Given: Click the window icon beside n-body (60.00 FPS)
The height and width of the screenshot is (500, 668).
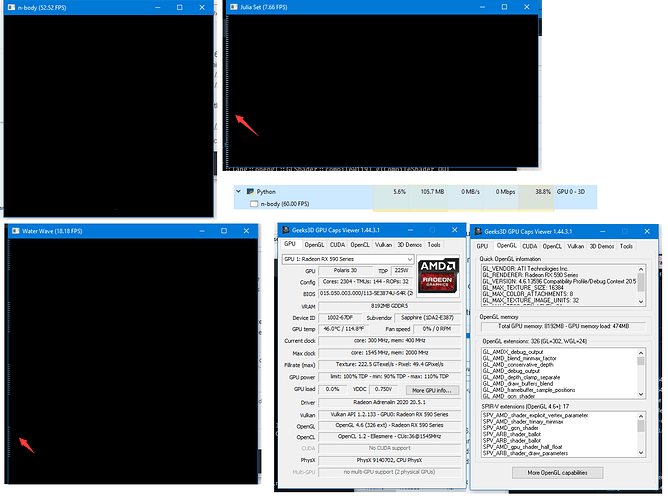Looking at the screenshot, I should [x=254, y=204].
